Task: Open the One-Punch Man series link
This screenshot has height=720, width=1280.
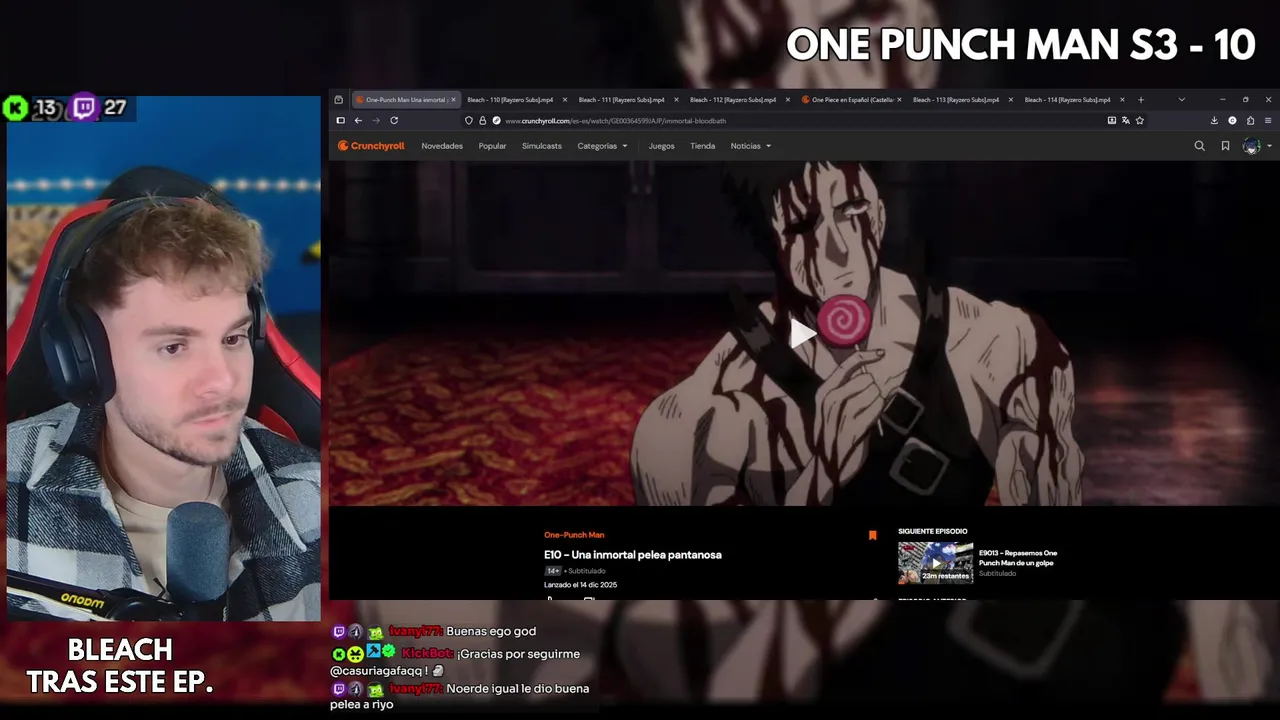Action: tap(574, 535)
